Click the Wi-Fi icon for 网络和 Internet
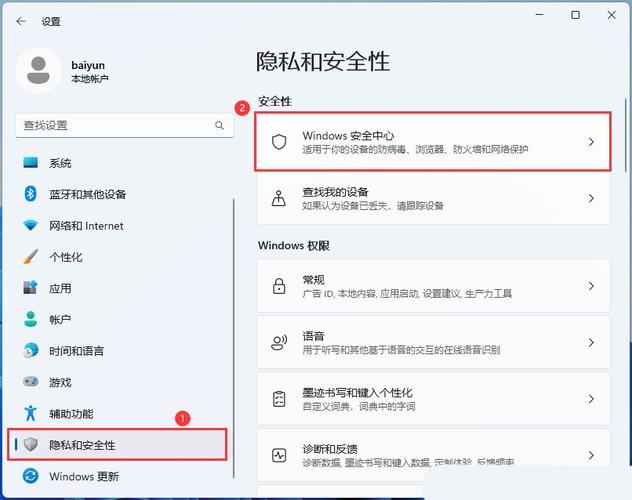The height and width of the screenshot is (500, 632). [x=31, y=225]
